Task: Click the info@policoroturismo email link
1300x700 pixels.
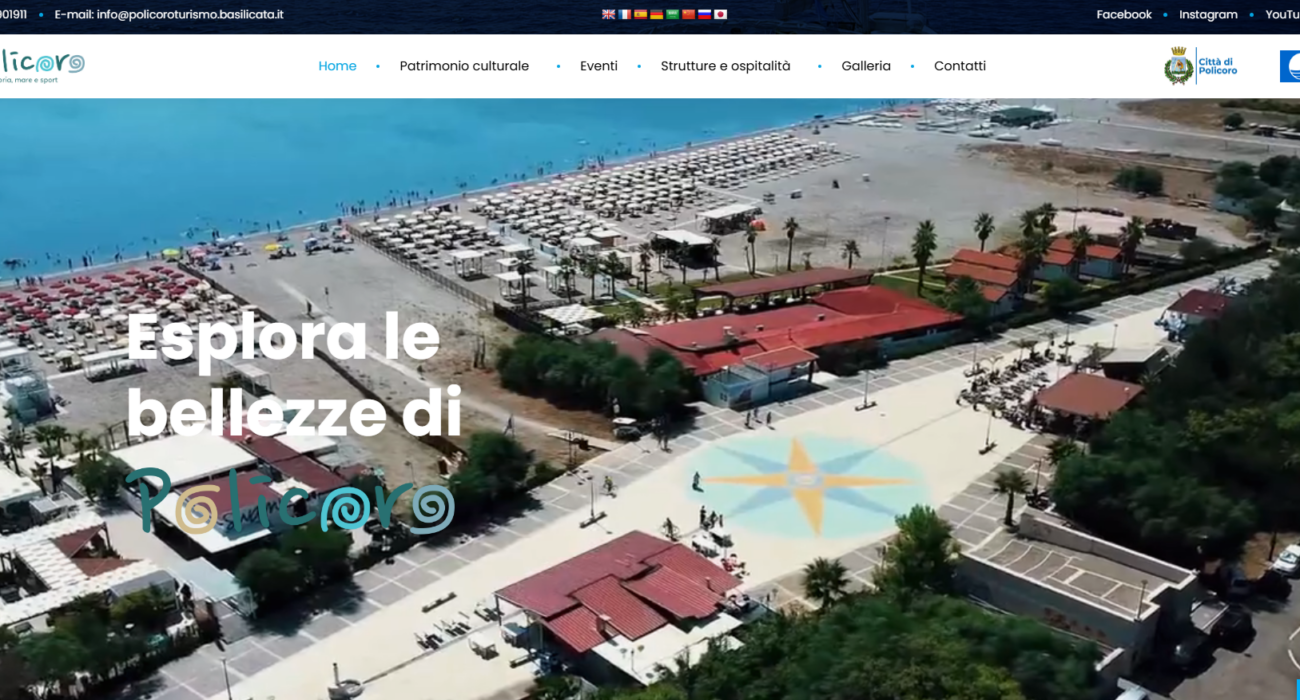Action: [190, 15]
